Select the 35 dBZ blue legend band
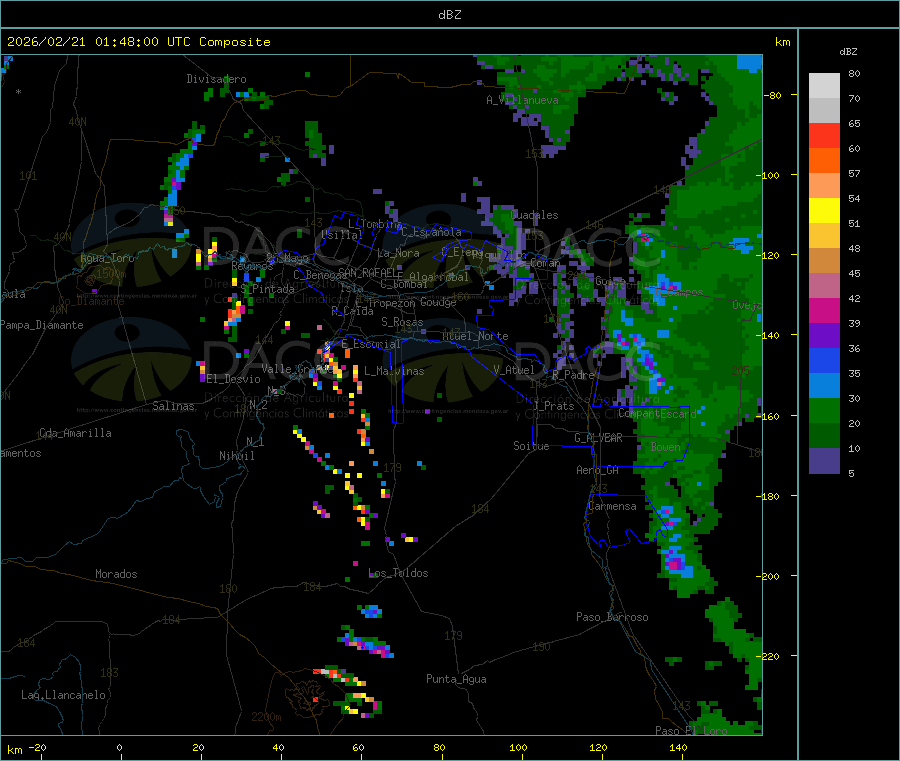Viewport: 900px width, 761px height. coord(824,360)
